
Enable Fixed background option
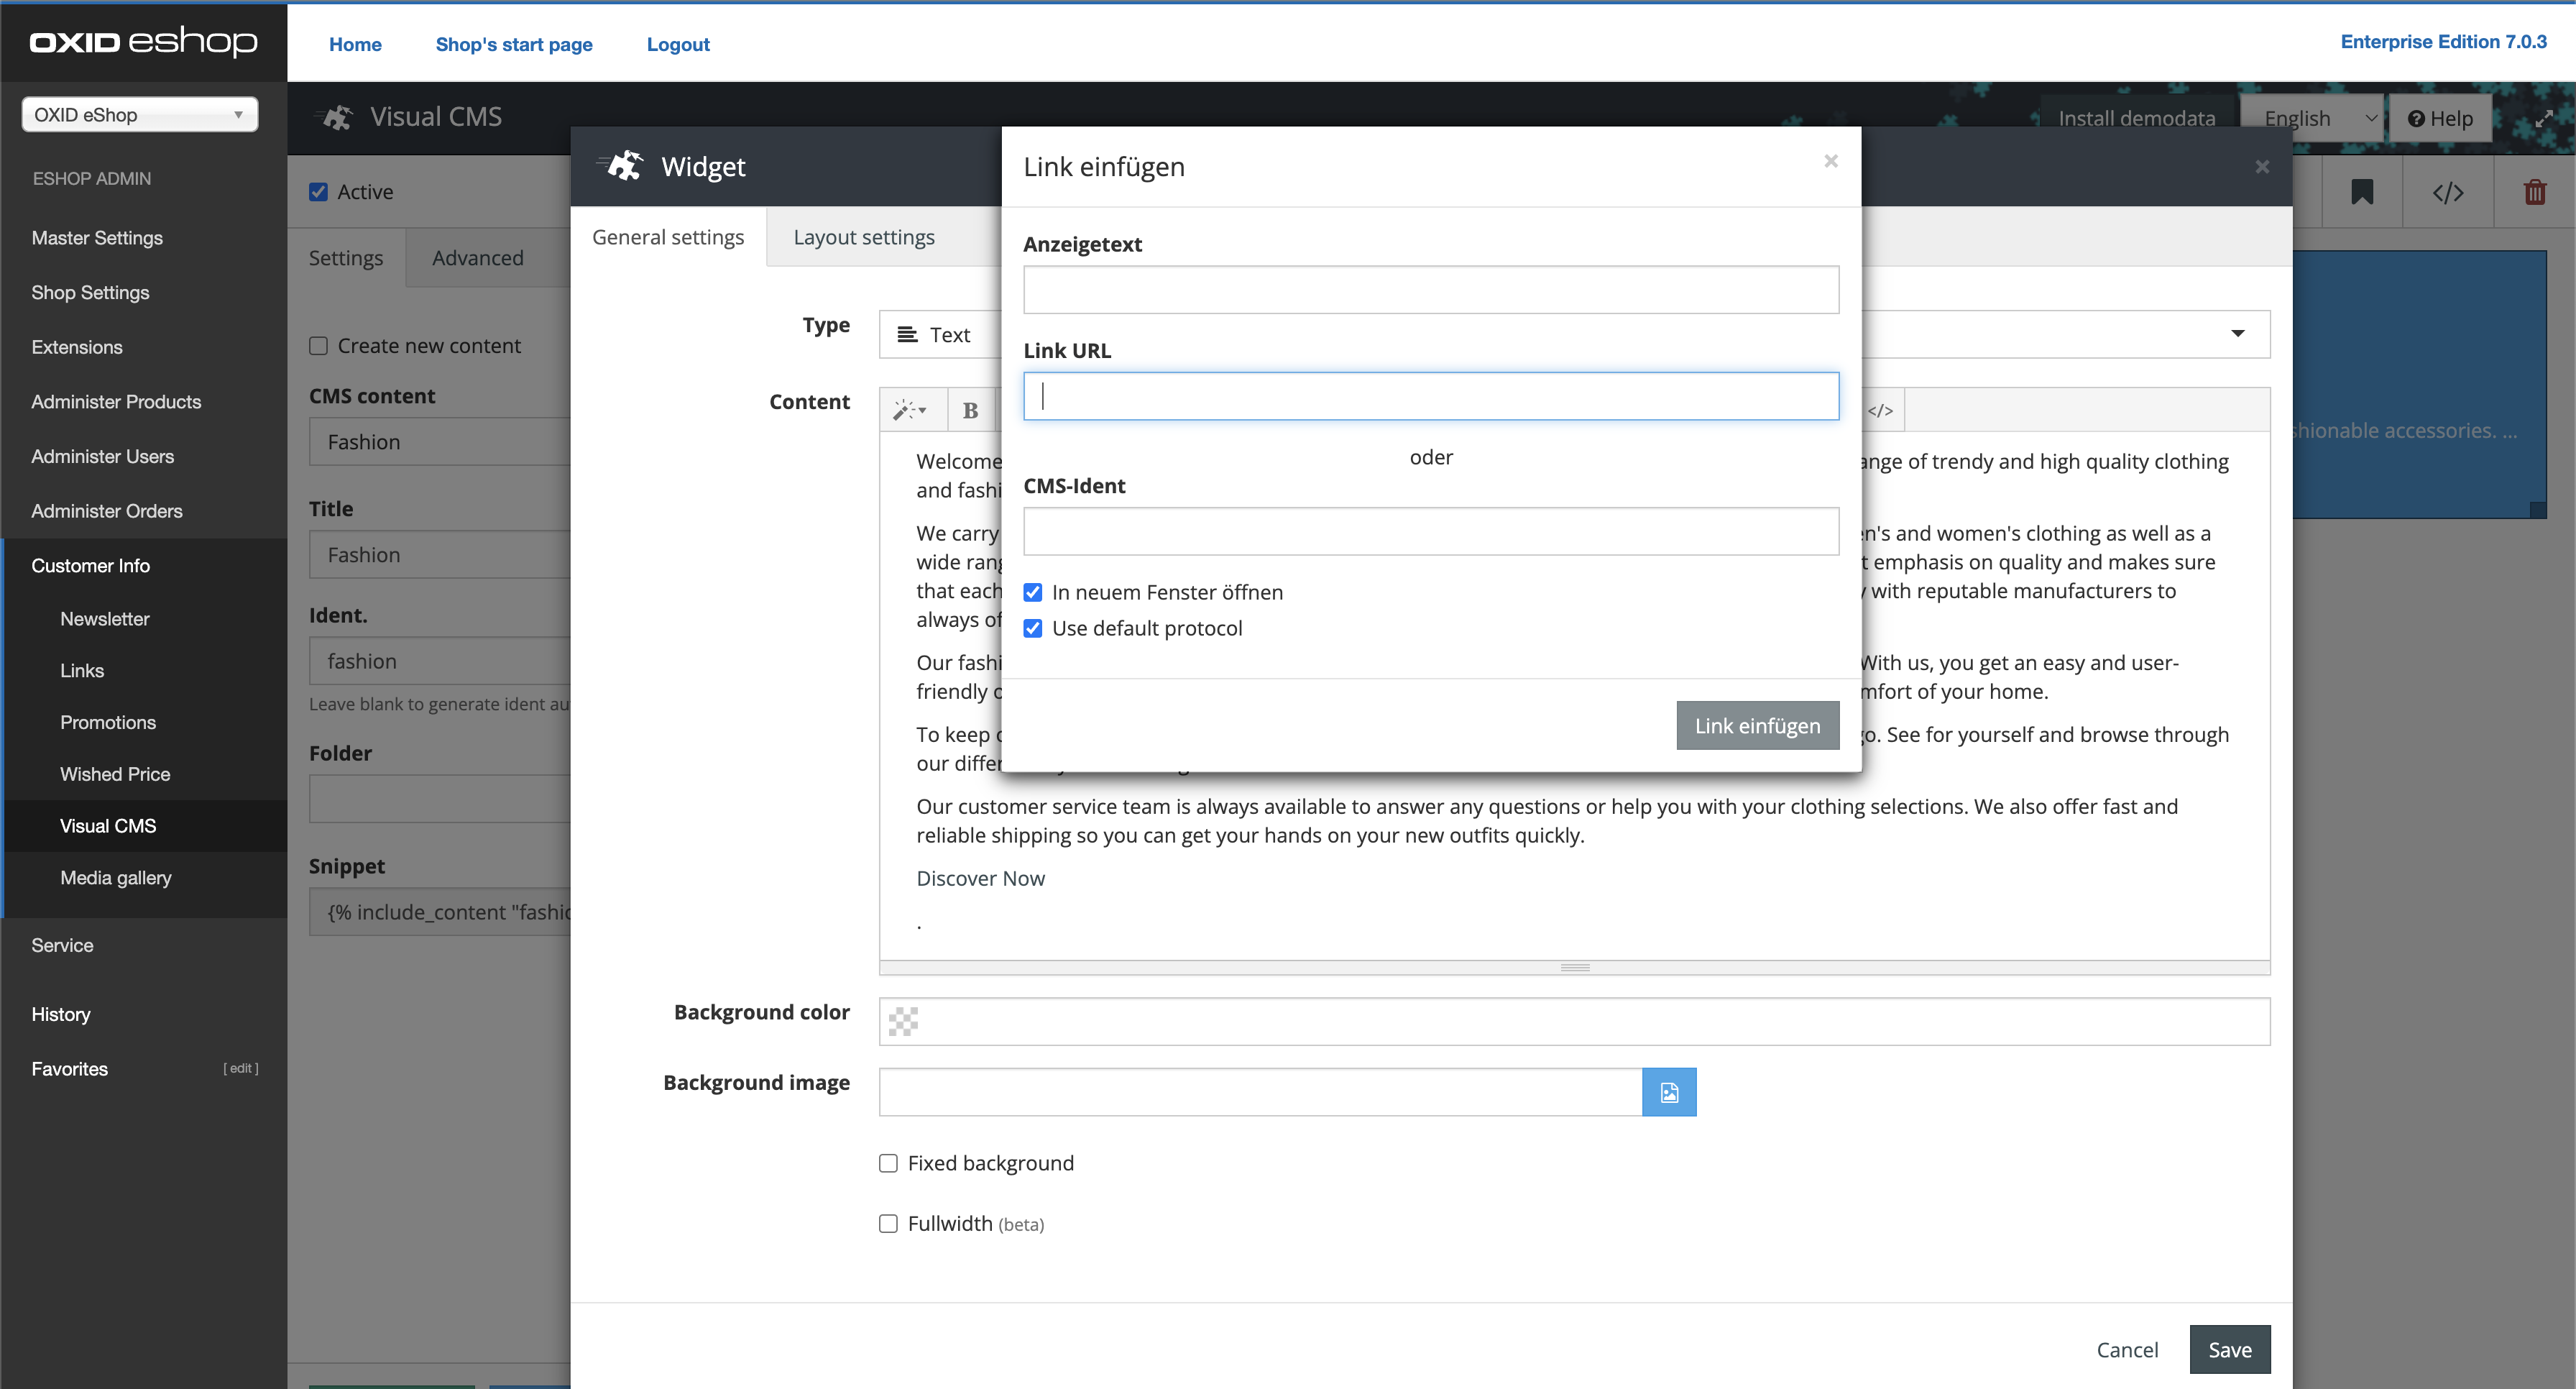click(888, 1163)
